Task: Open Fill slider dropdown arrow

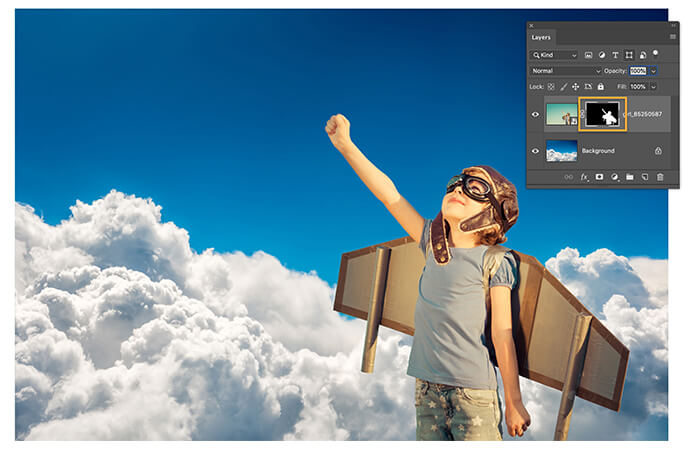Action: [654, 87]
